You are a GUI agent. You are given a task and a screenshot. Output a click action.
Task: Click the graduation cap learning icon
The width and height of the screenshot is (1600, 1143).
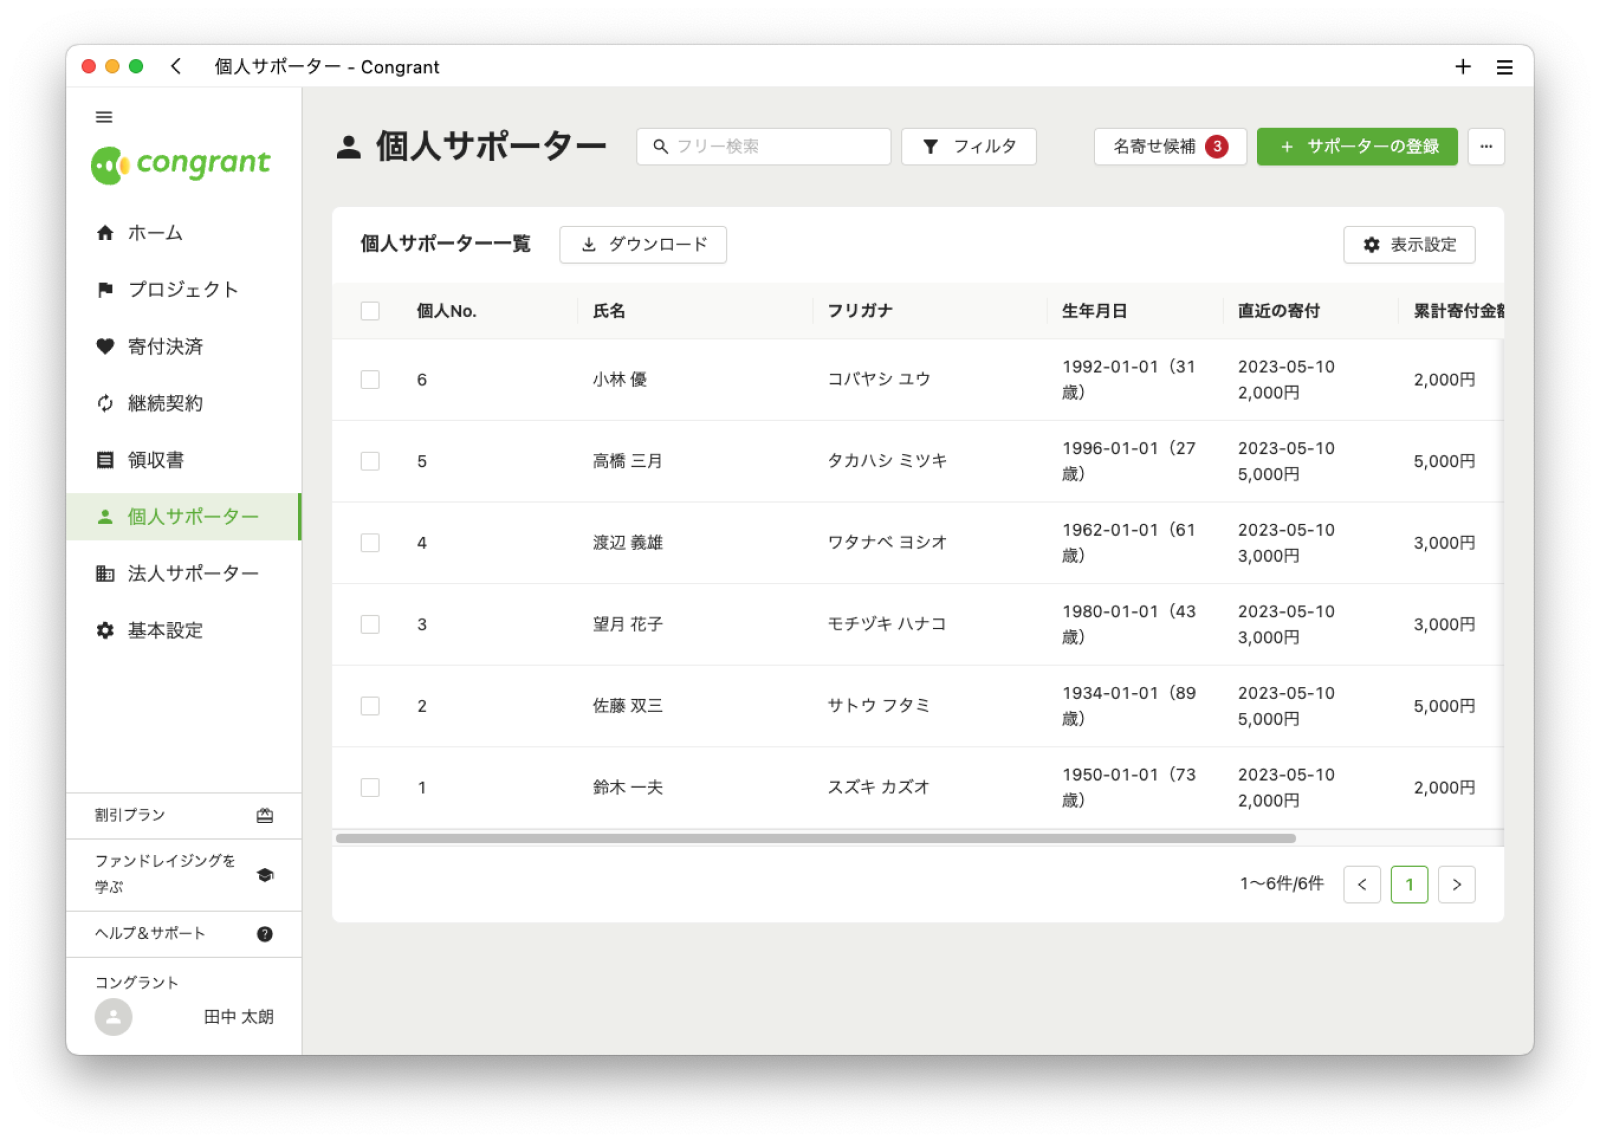pos(265,875)
